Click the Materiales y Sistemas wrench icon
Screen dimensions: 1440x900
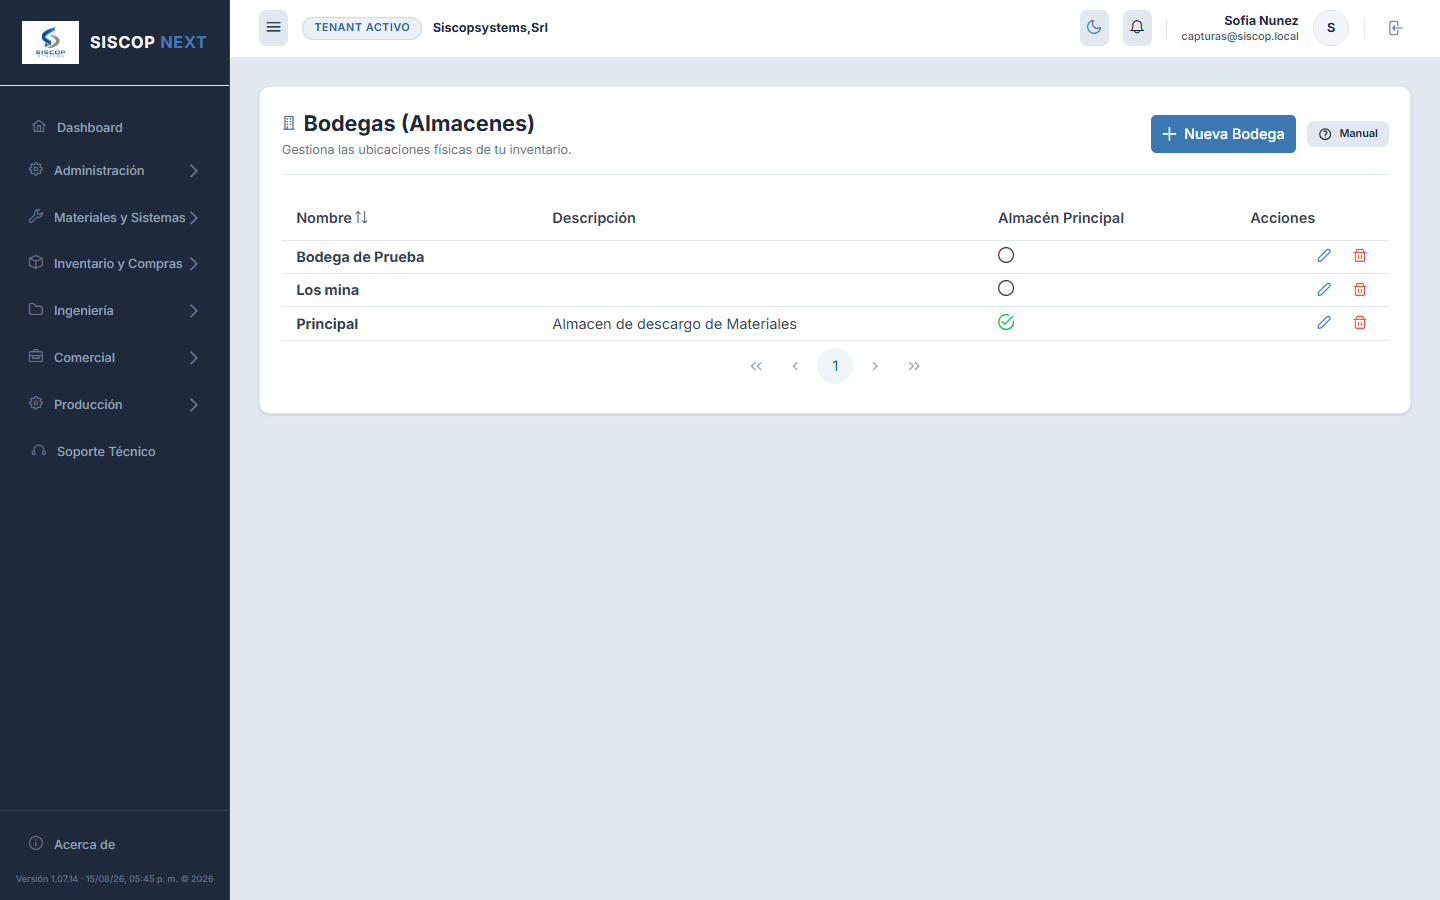[x=36, y=216]
